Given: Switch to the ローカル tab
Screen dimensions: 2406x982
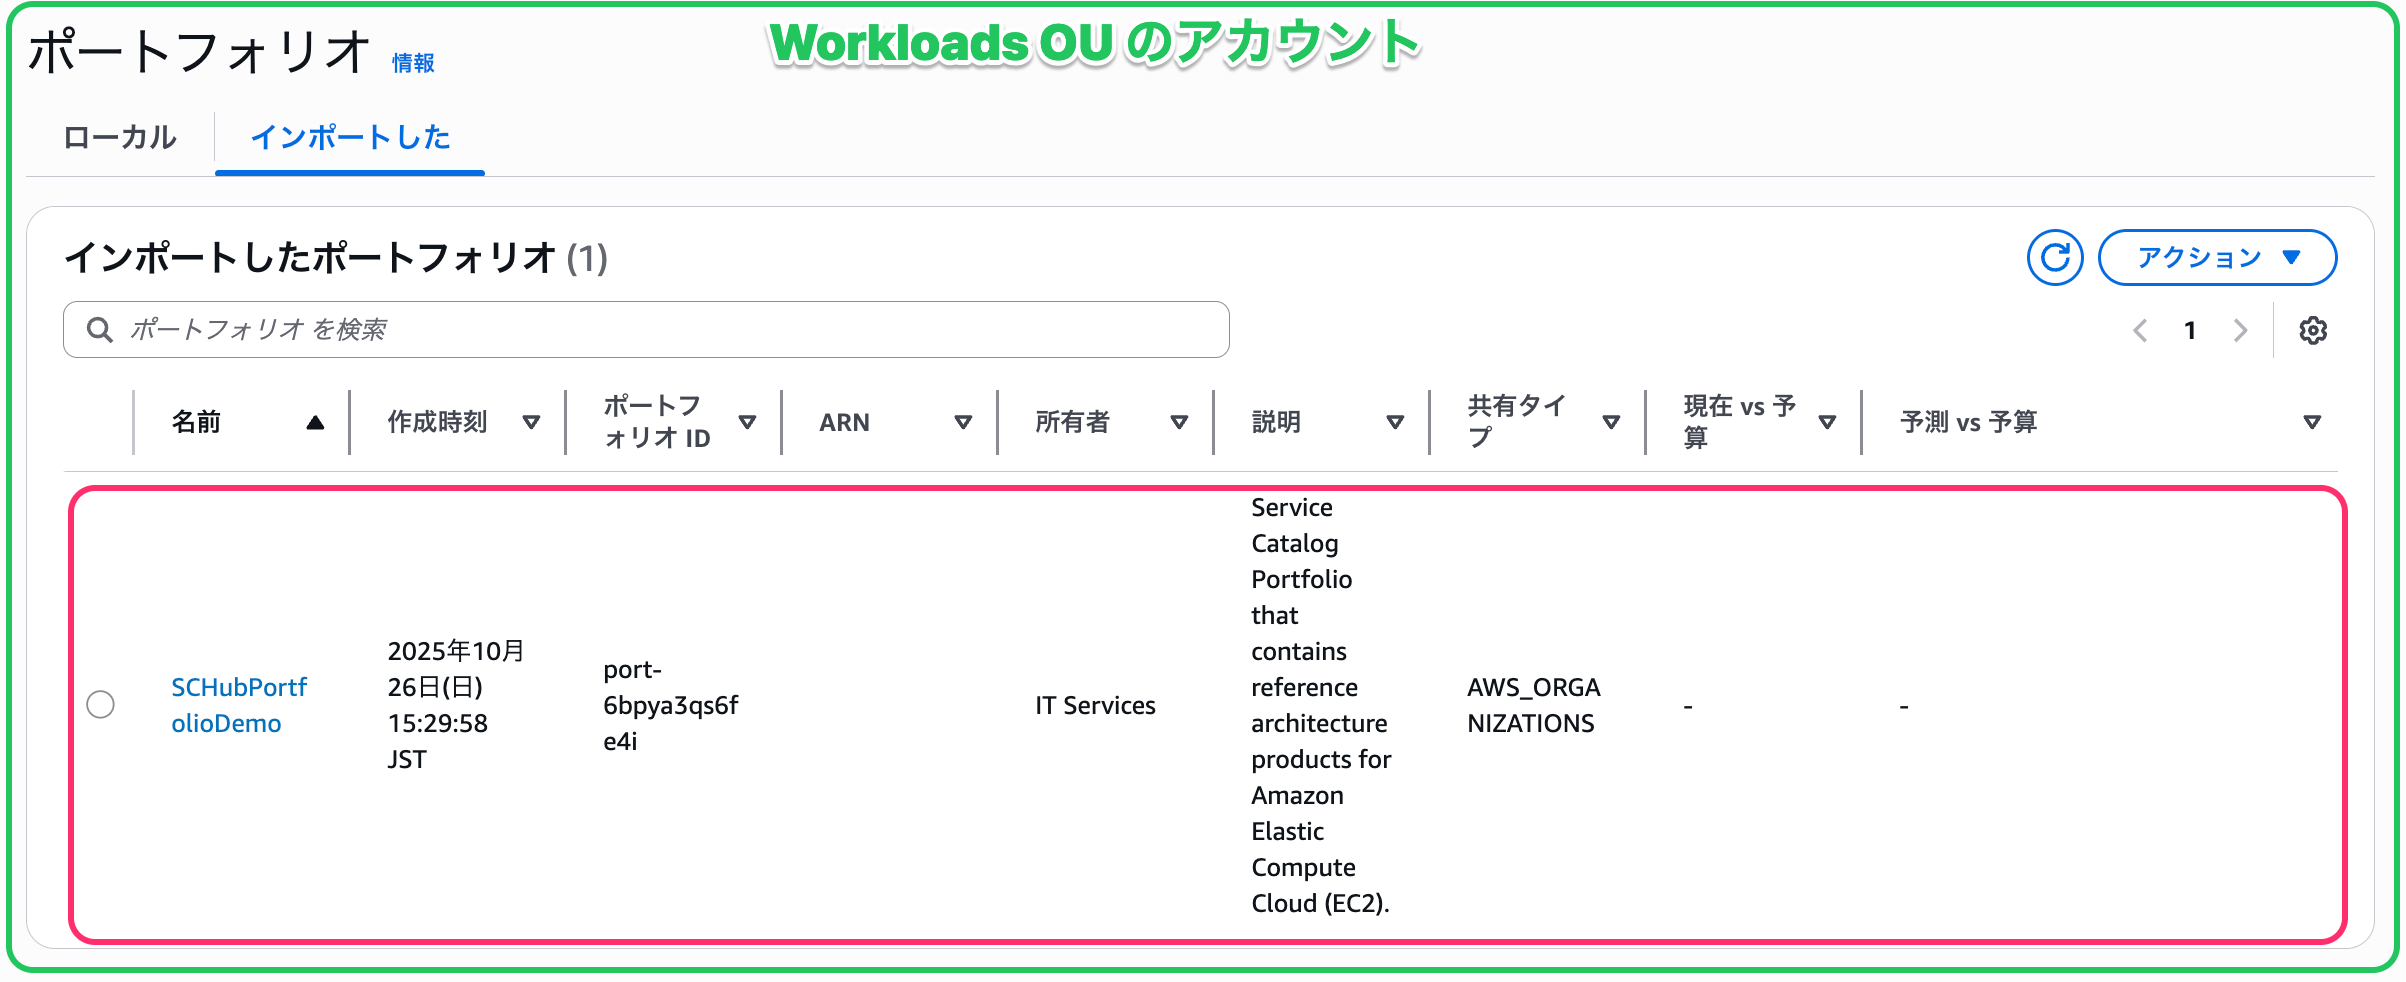Looking at the screenshot, I should [120, 137].
